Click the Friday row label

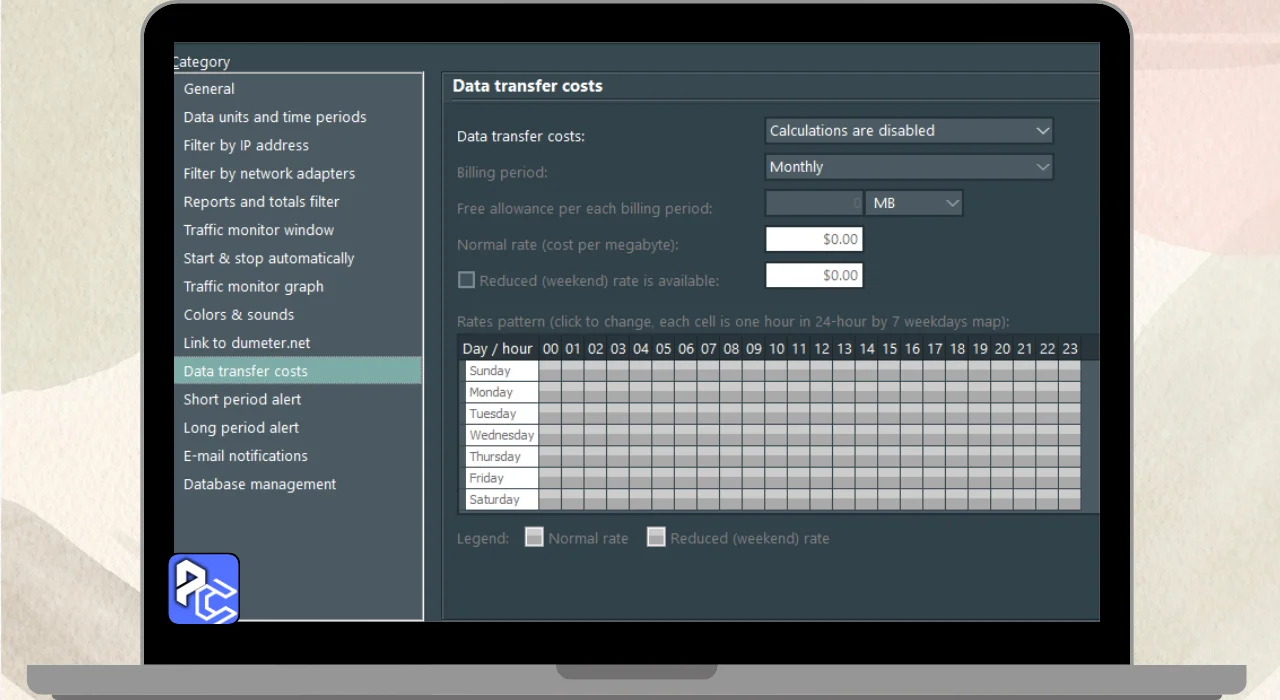(502, 478)
